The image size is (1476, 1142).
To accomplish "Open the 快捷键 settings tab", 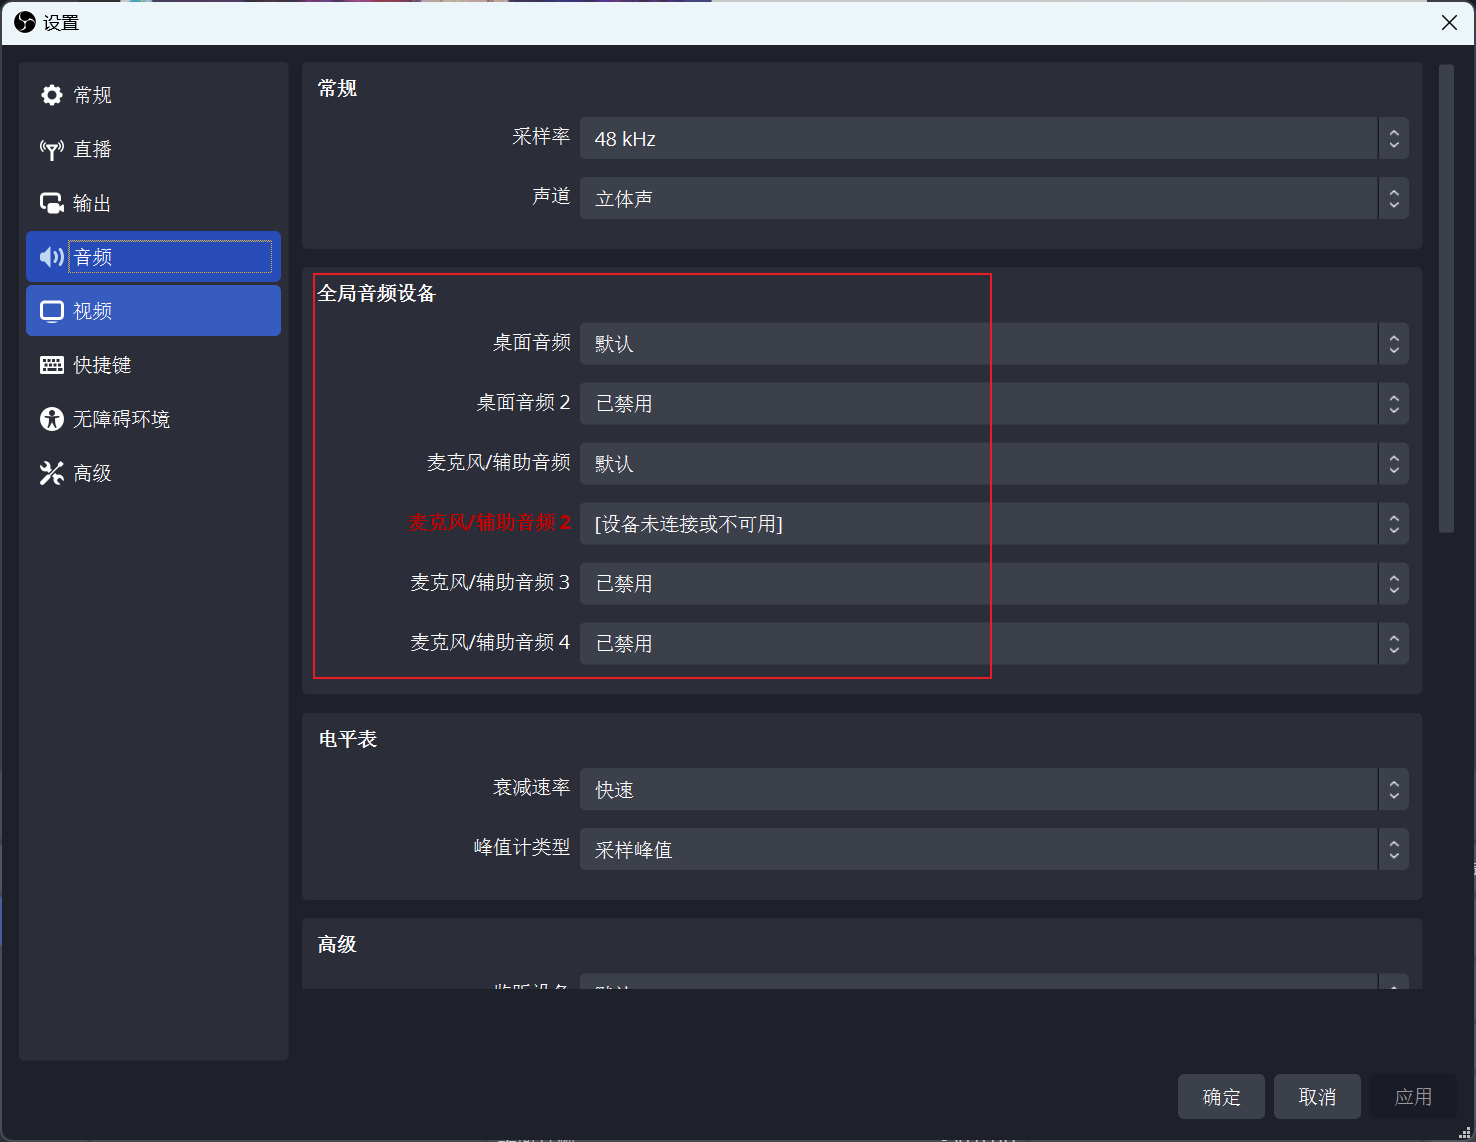I will pos(153,365).
